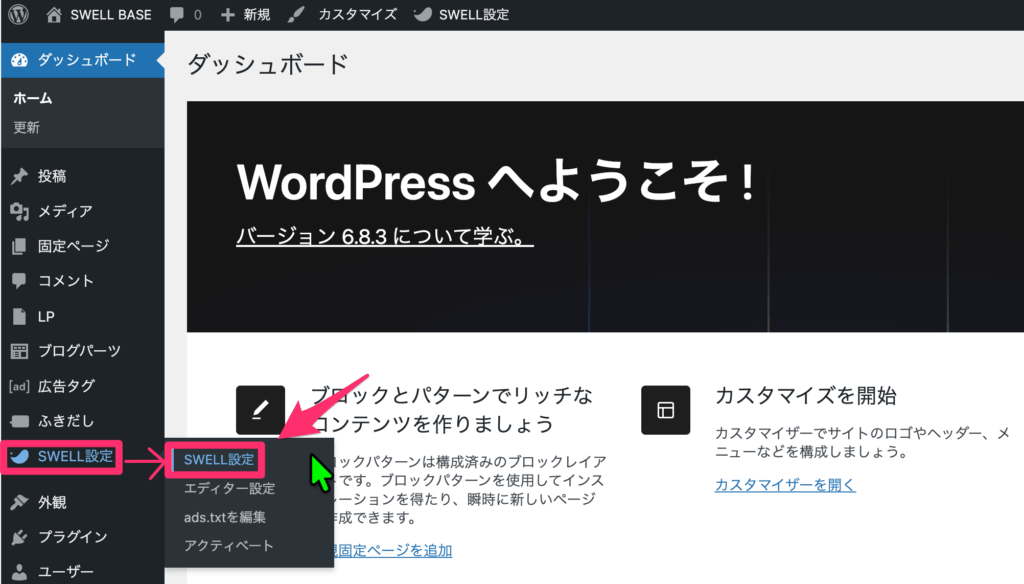Open the SWELL BASE site home icon
The height and width of the screenshot is (584, 1024).
54,15
